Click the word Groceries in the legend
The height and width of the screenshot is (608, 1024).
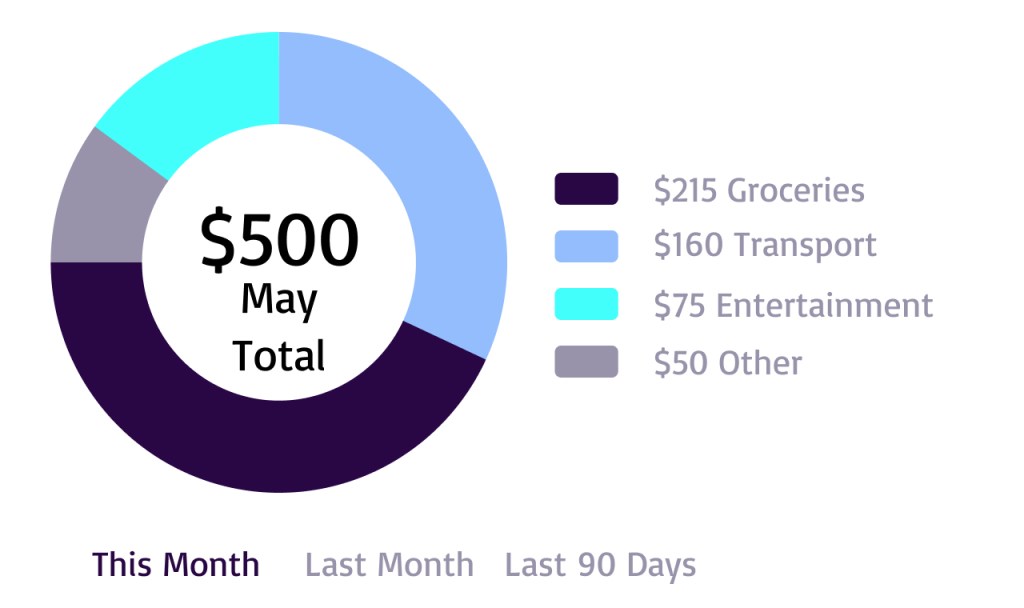click(796, 190)
